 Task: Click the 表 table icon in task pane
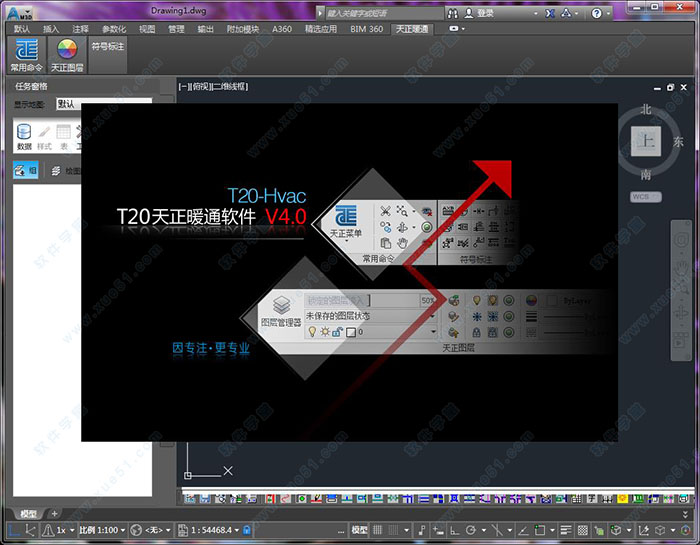pyautogui.click(x=63, y=137)
